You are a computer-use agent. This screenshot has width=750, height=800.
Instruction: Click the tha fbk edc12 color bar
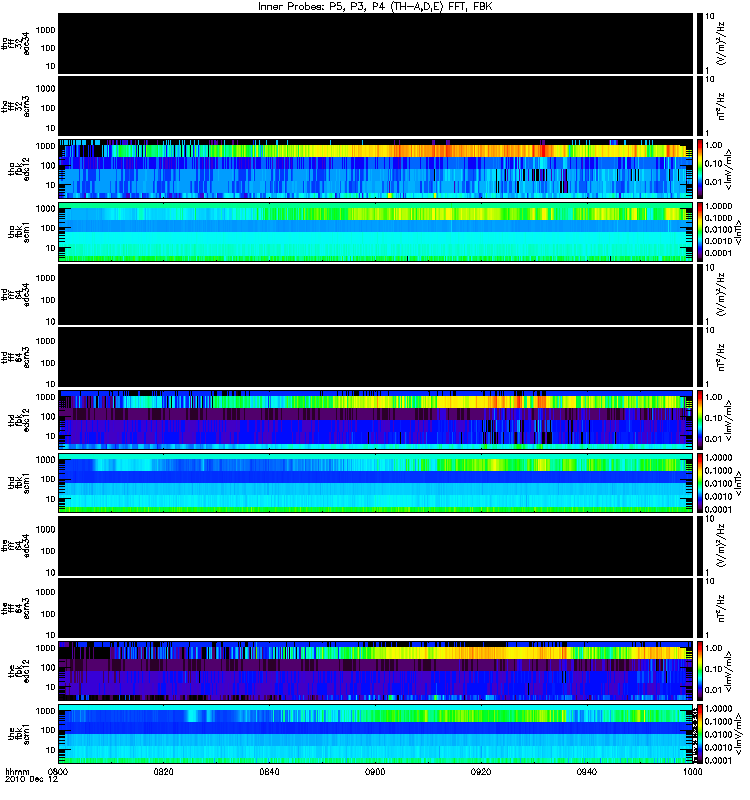click(x=700, y=168)
